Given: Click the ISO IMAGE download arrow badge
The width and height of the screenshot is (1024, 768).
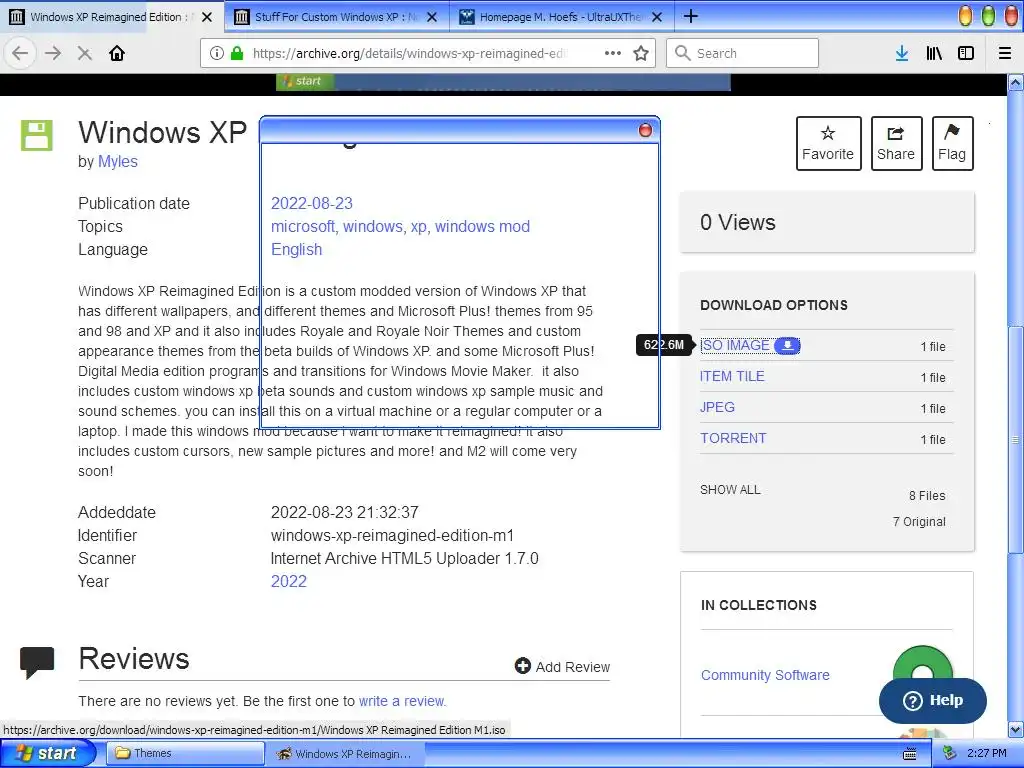Looking at the screenshot, I should click(x=788, y=345).
